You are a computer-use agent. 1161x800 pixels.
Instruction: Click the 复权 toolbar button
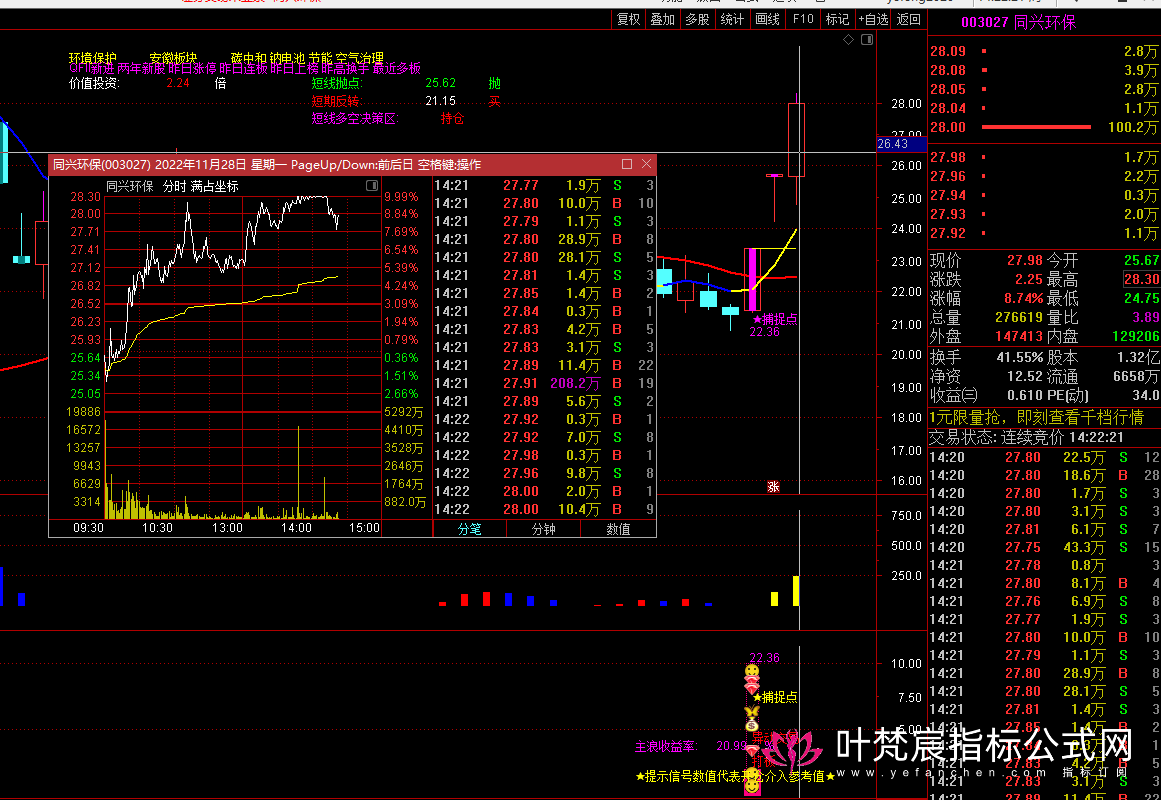pos(628,19)
